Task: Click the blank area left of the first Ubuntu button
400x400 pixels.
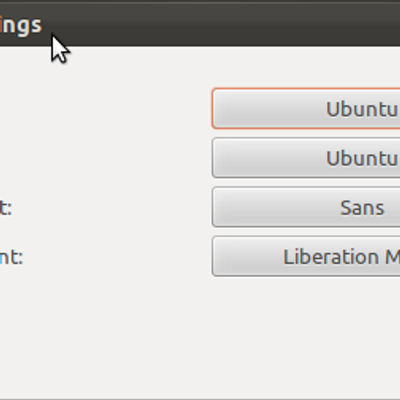Action: click(105, 108)
